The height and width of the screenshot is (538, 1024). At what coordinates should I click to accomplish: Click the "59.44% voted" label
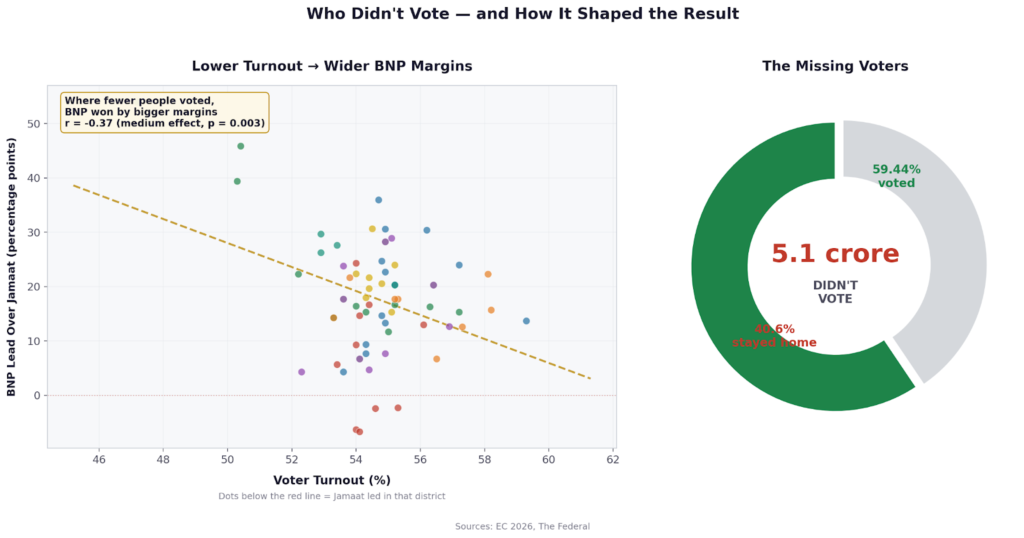click(896, 176)
